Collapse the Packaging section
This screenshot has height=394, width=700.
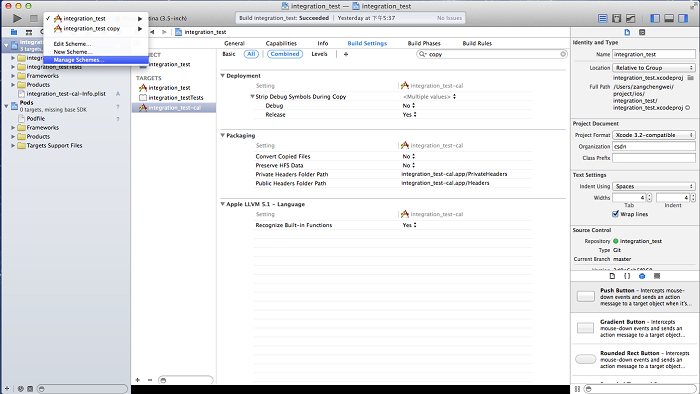click(x=222, y=135)
